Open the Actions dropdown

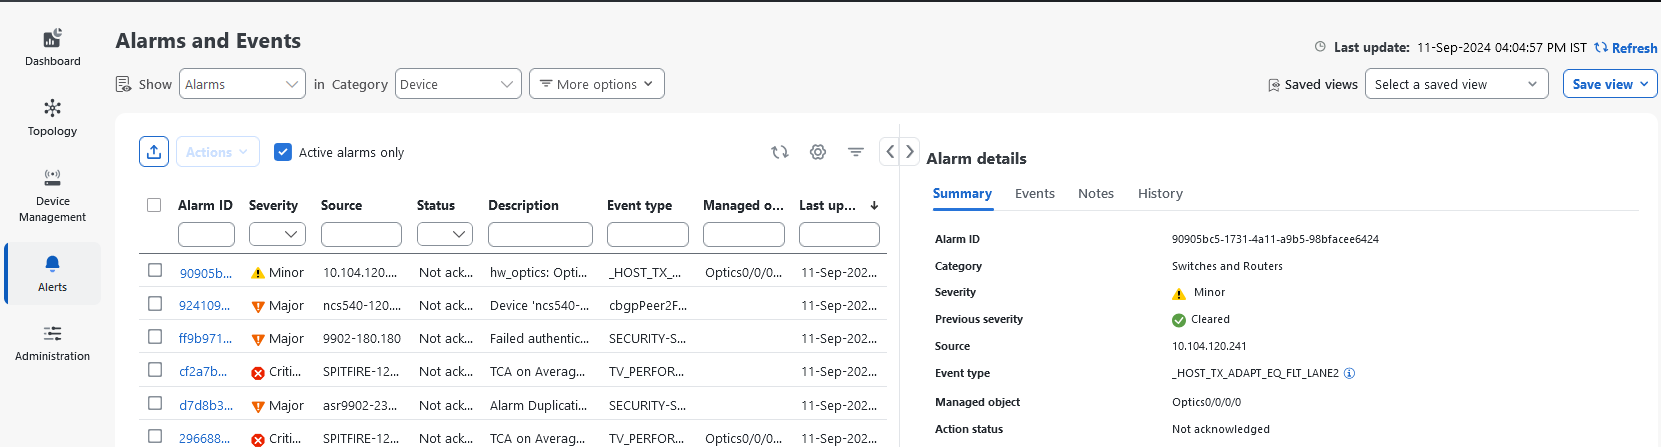pos(217,152)
